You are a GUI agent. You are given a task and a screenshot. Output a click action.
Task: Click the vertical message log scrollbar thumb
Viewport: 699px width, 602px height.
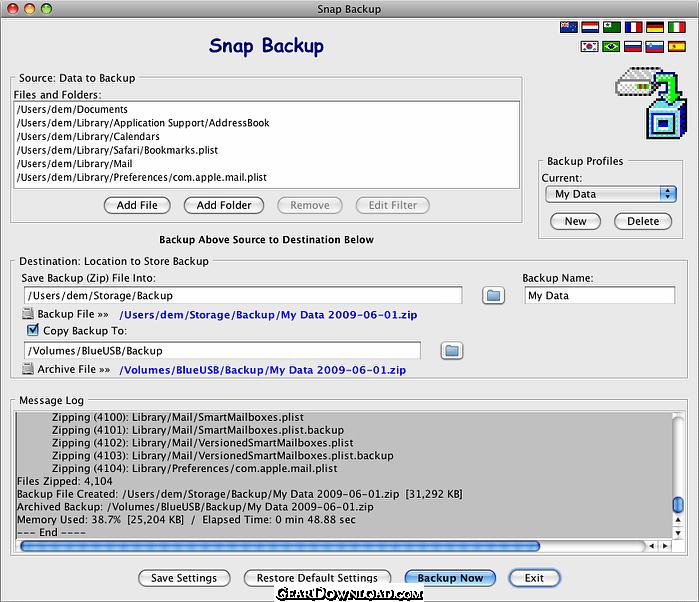[x=678, y=505]
